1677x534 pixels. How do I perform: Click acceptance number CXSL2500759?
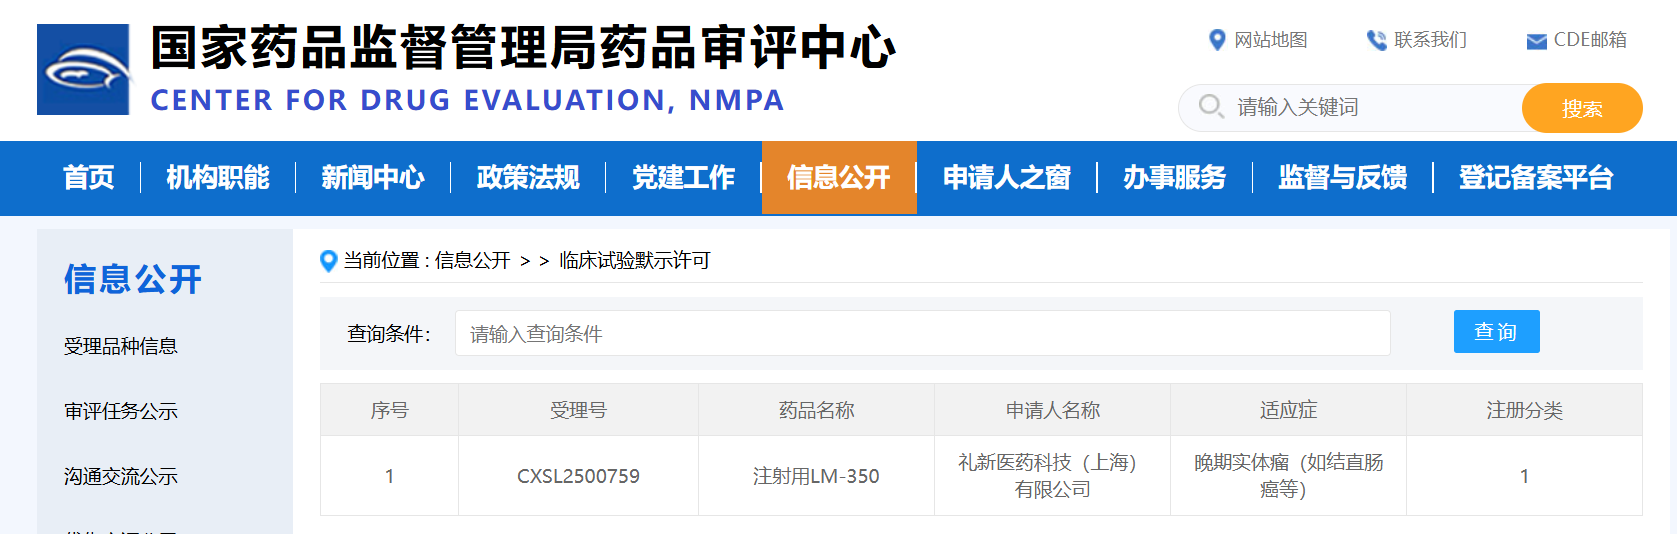pyautogui.click(x=578, y=476)
